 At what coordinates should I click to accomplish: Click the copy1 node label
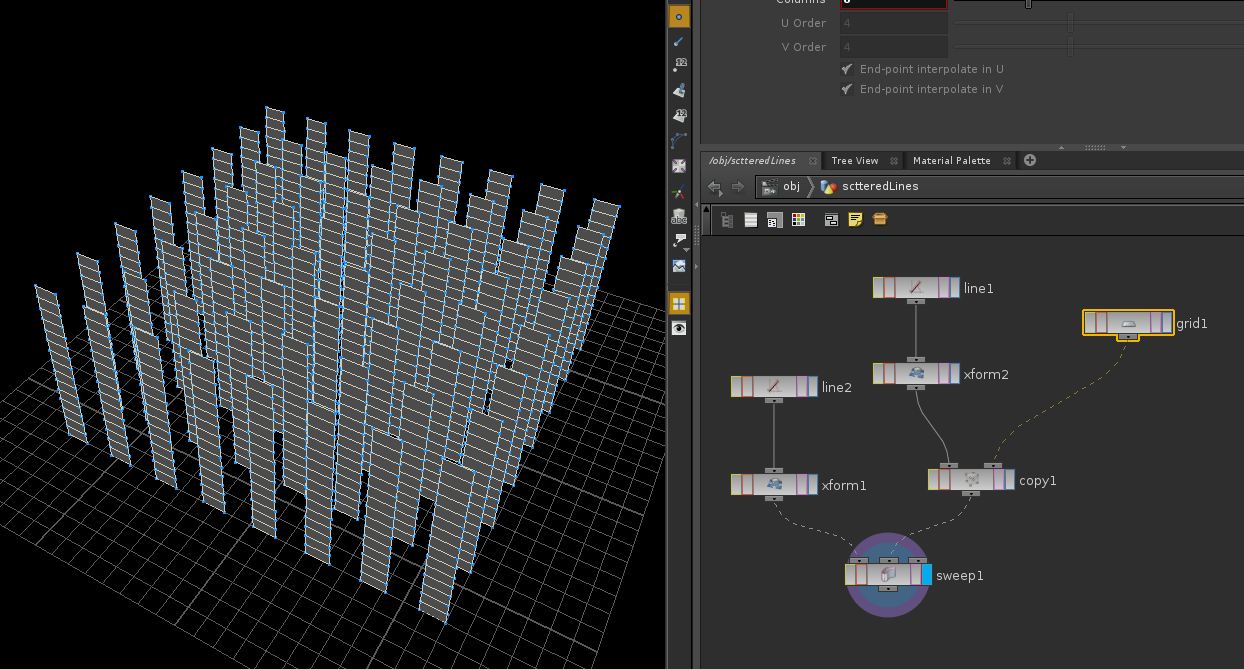[x=1038, y=481]
